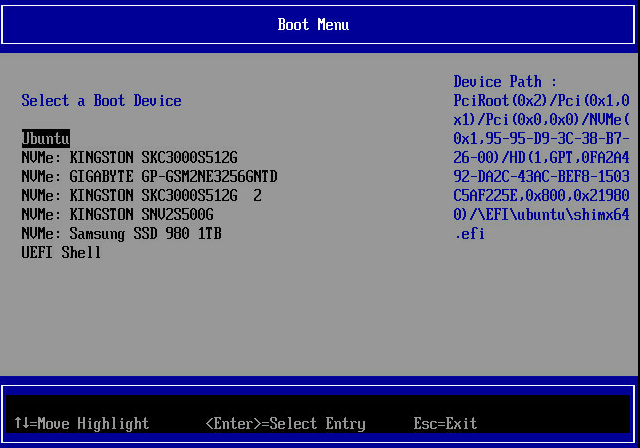Select NVMe GIGABYTE GP-GSM2NE3256GNTD boot device
The width and height of the screenshot is (640, 448).
coord(149,177)
